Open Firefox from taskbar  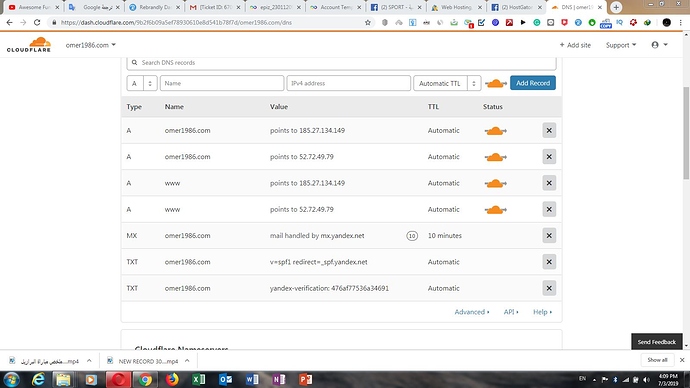[172, 379]
